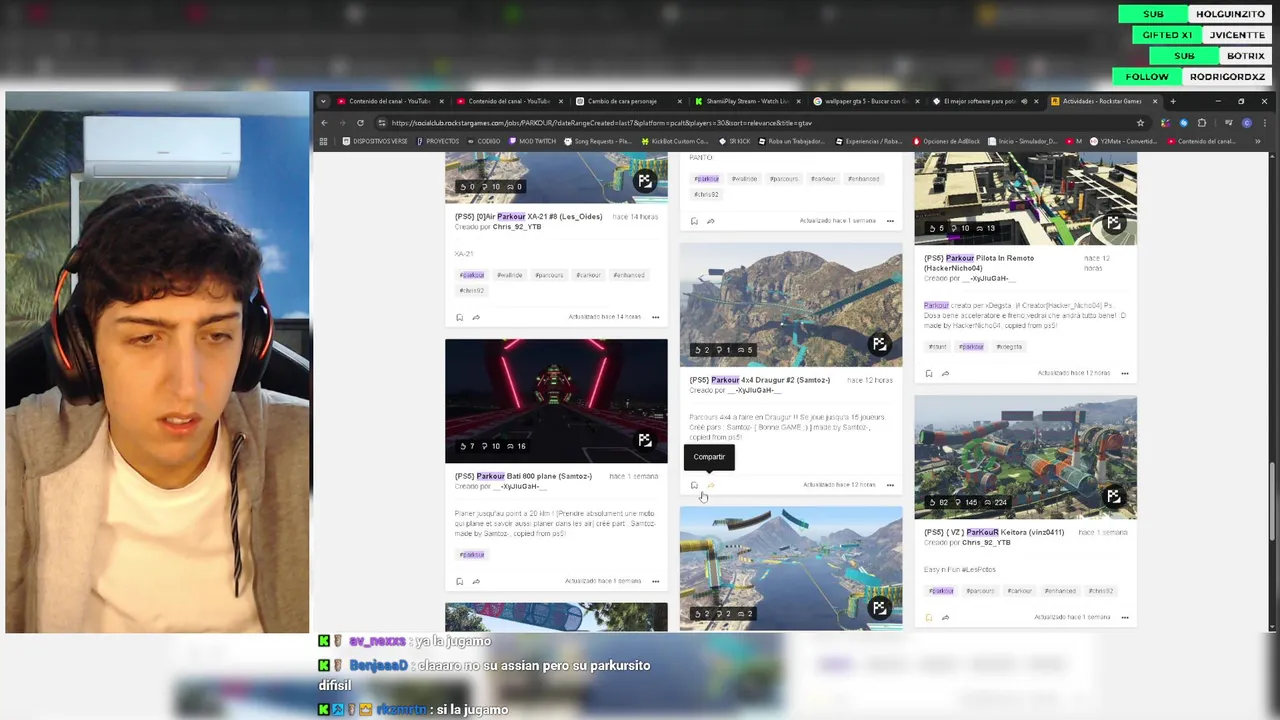Open the DISPOSITIVOS VERSE bookmark
This screenshot has width=1280, height=720.
click(x=375, y=141)
